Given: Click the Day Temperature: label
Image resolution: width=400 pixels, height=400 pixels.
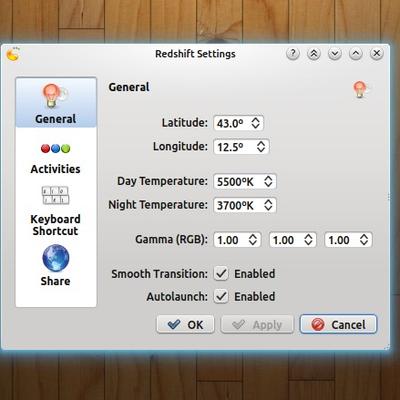Looking at the screenshot, I should coord(162,181).
